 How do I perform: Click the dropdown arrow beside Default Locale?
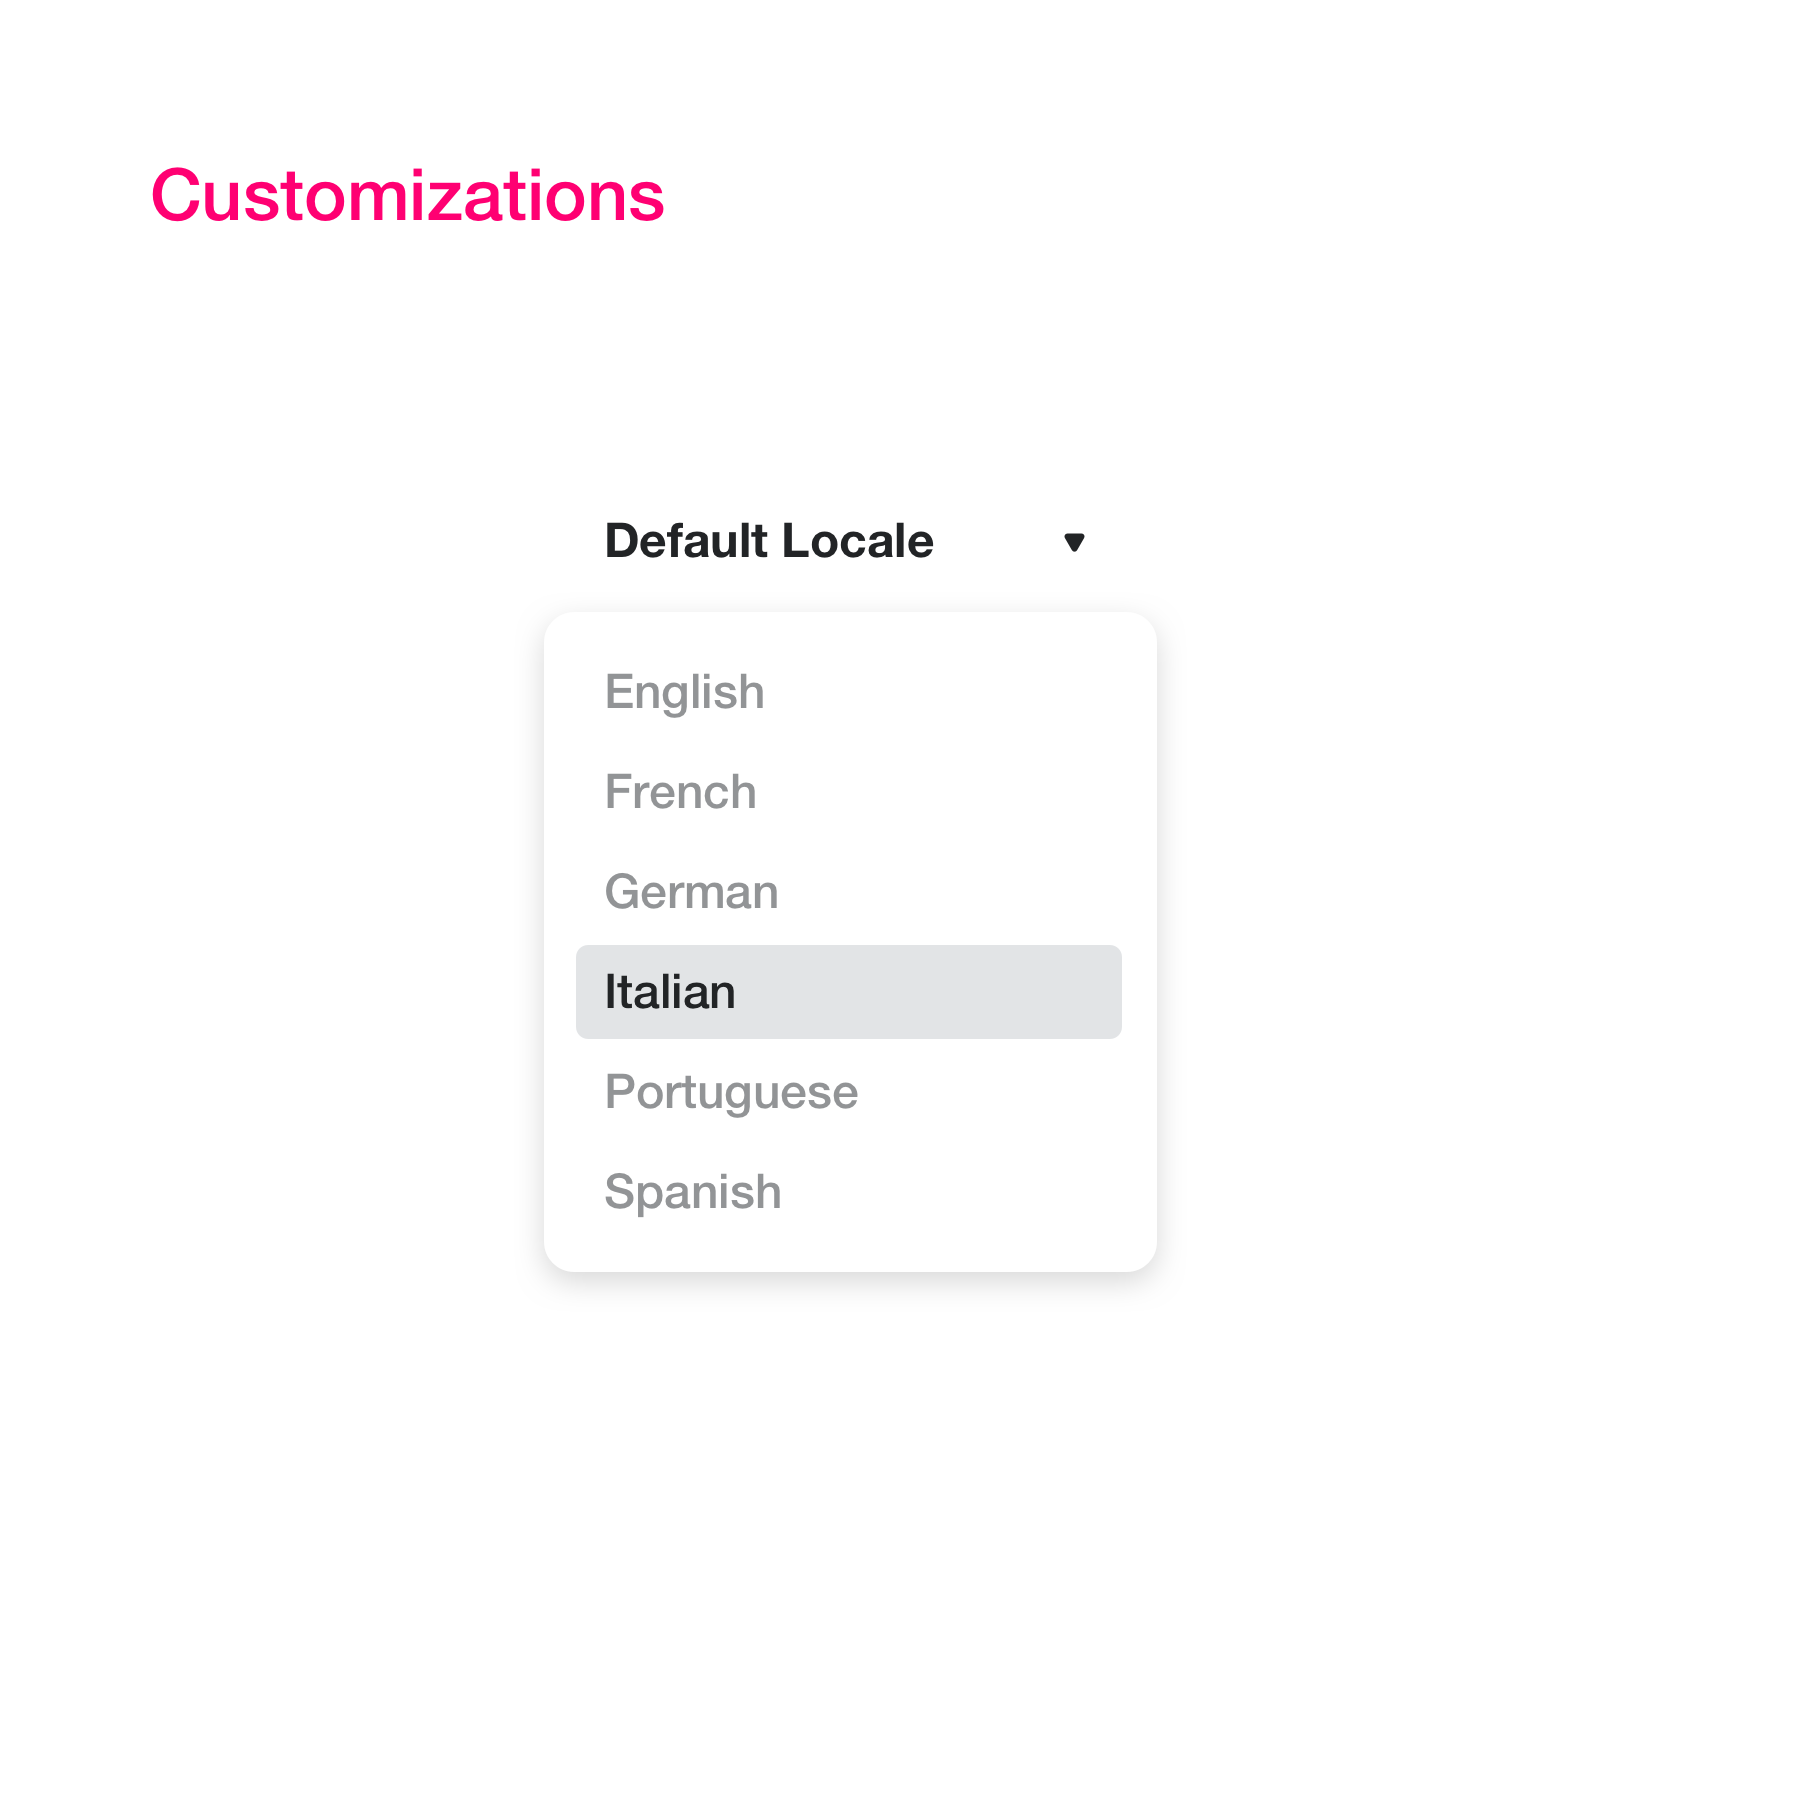coord(1074,542)
